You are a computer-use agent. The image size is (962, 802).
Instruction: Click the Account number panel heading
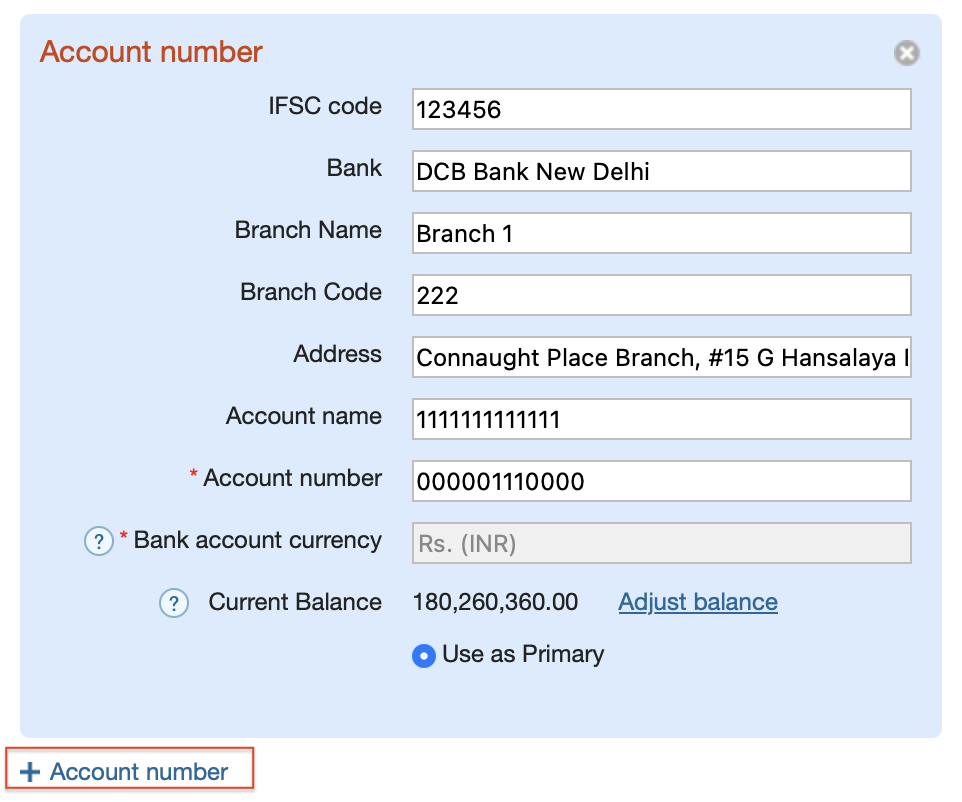click(x=151, y=52)
